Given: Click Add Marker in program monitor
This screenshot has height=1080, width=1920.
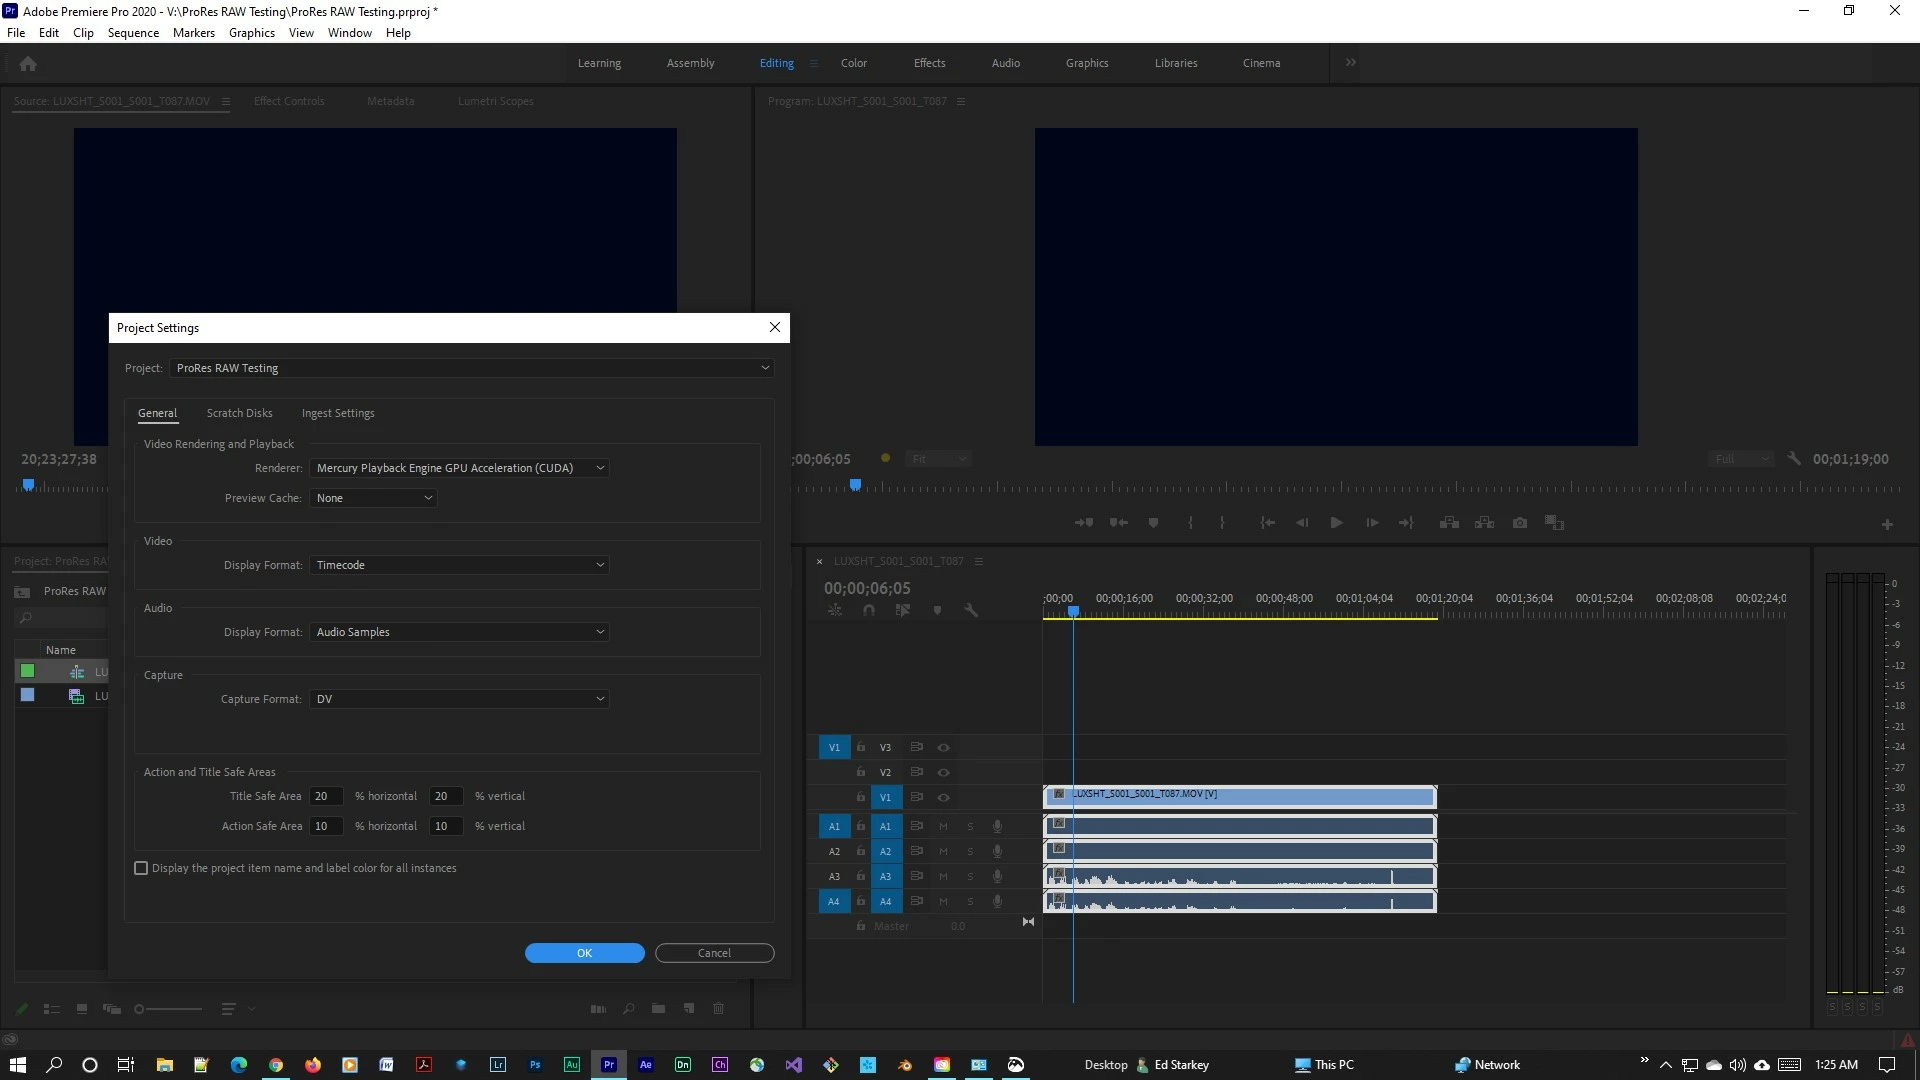Looking at the screenshot, I should pyautogui.click(x=1153, y=523).
